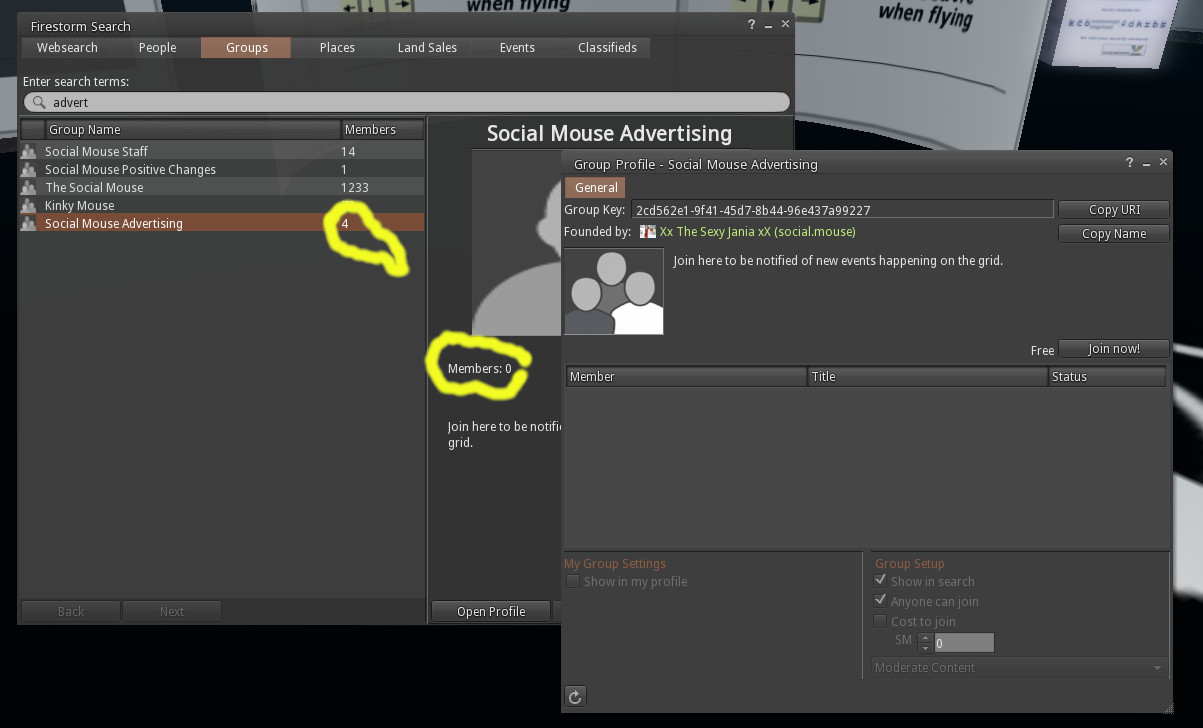The width and height of the screenshot is (1203, 728).
Task: Select the Social Mouse Positive Changes row
Action: tap(222, 169)
